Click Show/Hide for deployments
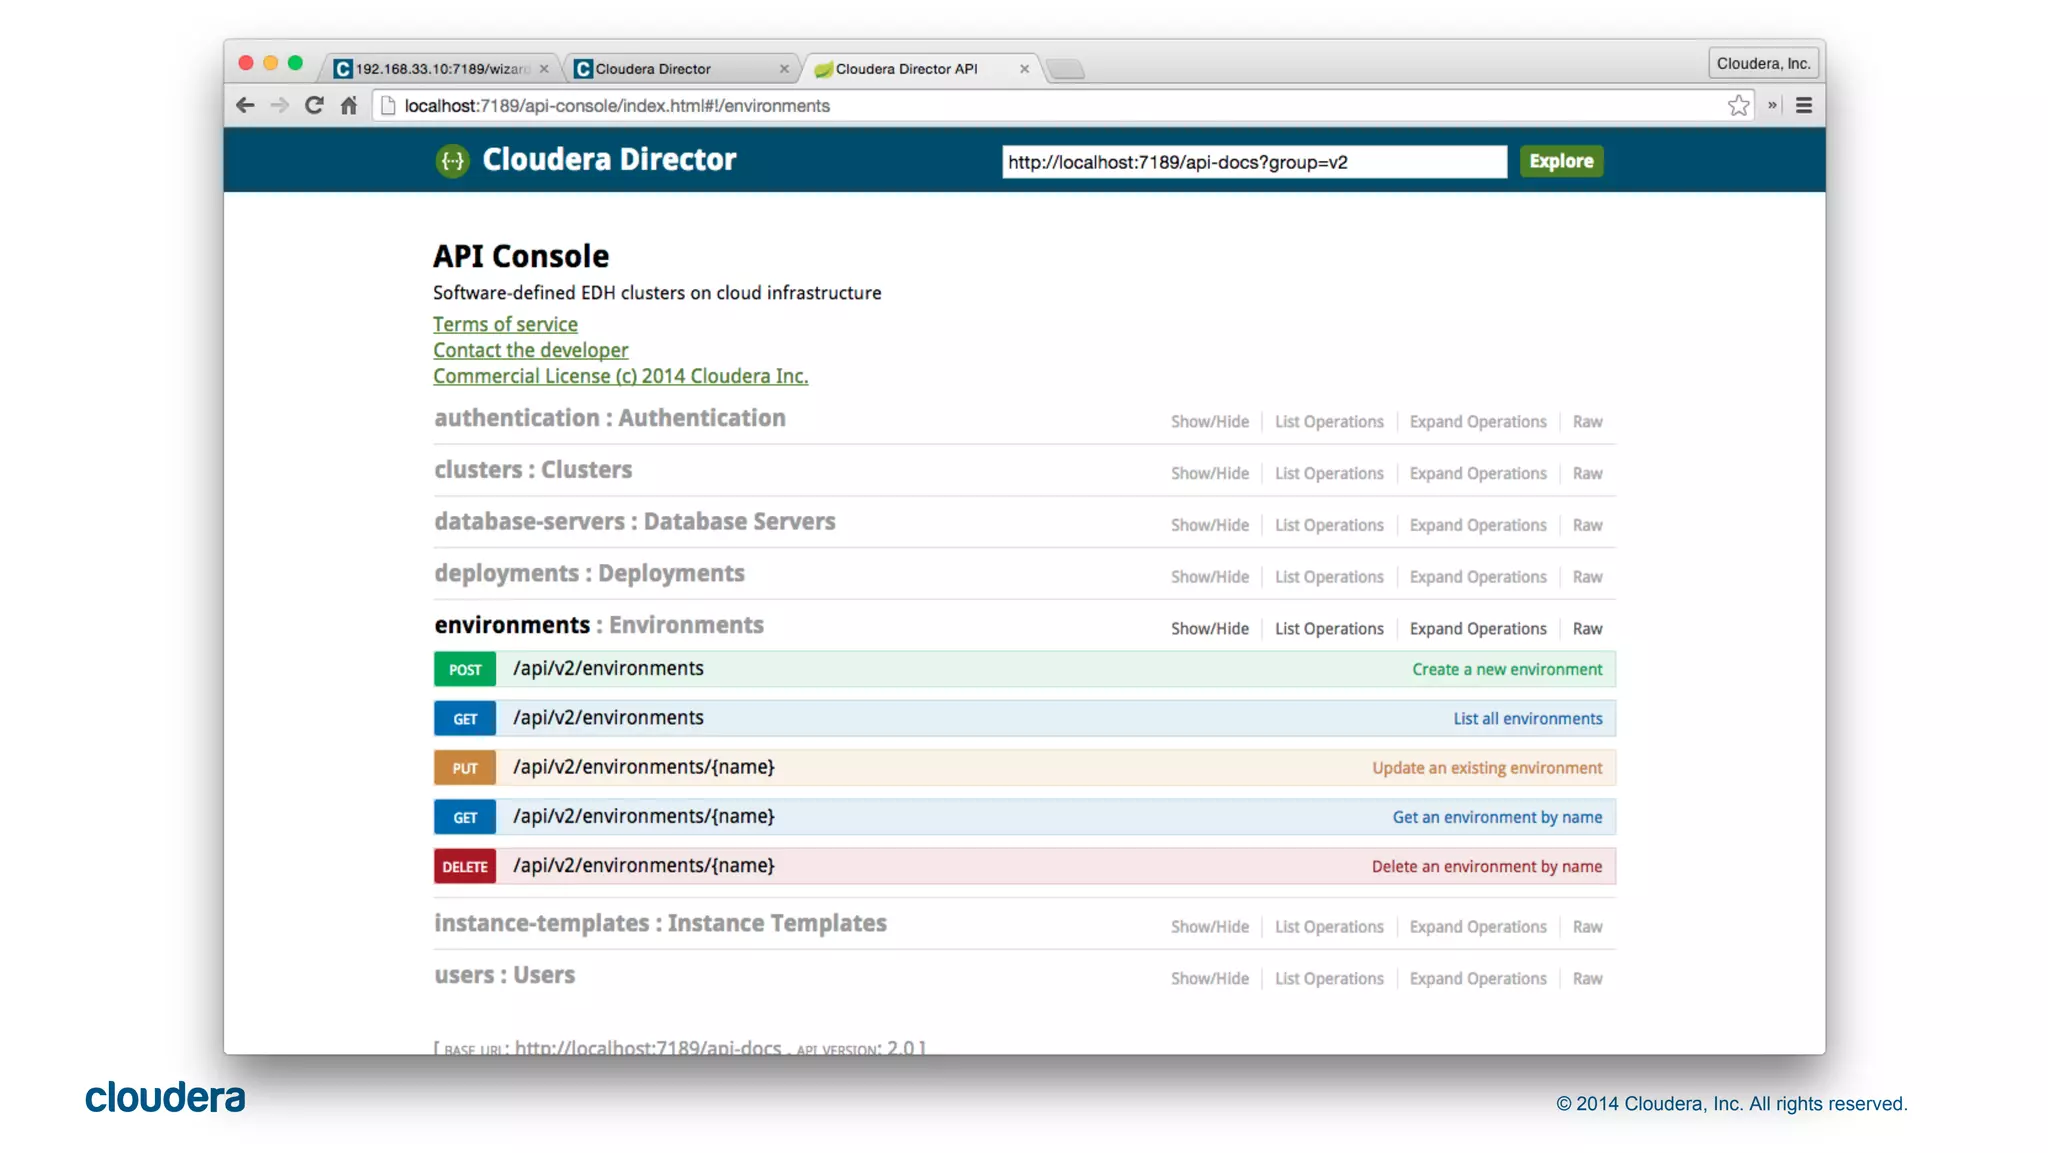This screenshot has width=2048, height=1153. click(x=1210, y=577)
